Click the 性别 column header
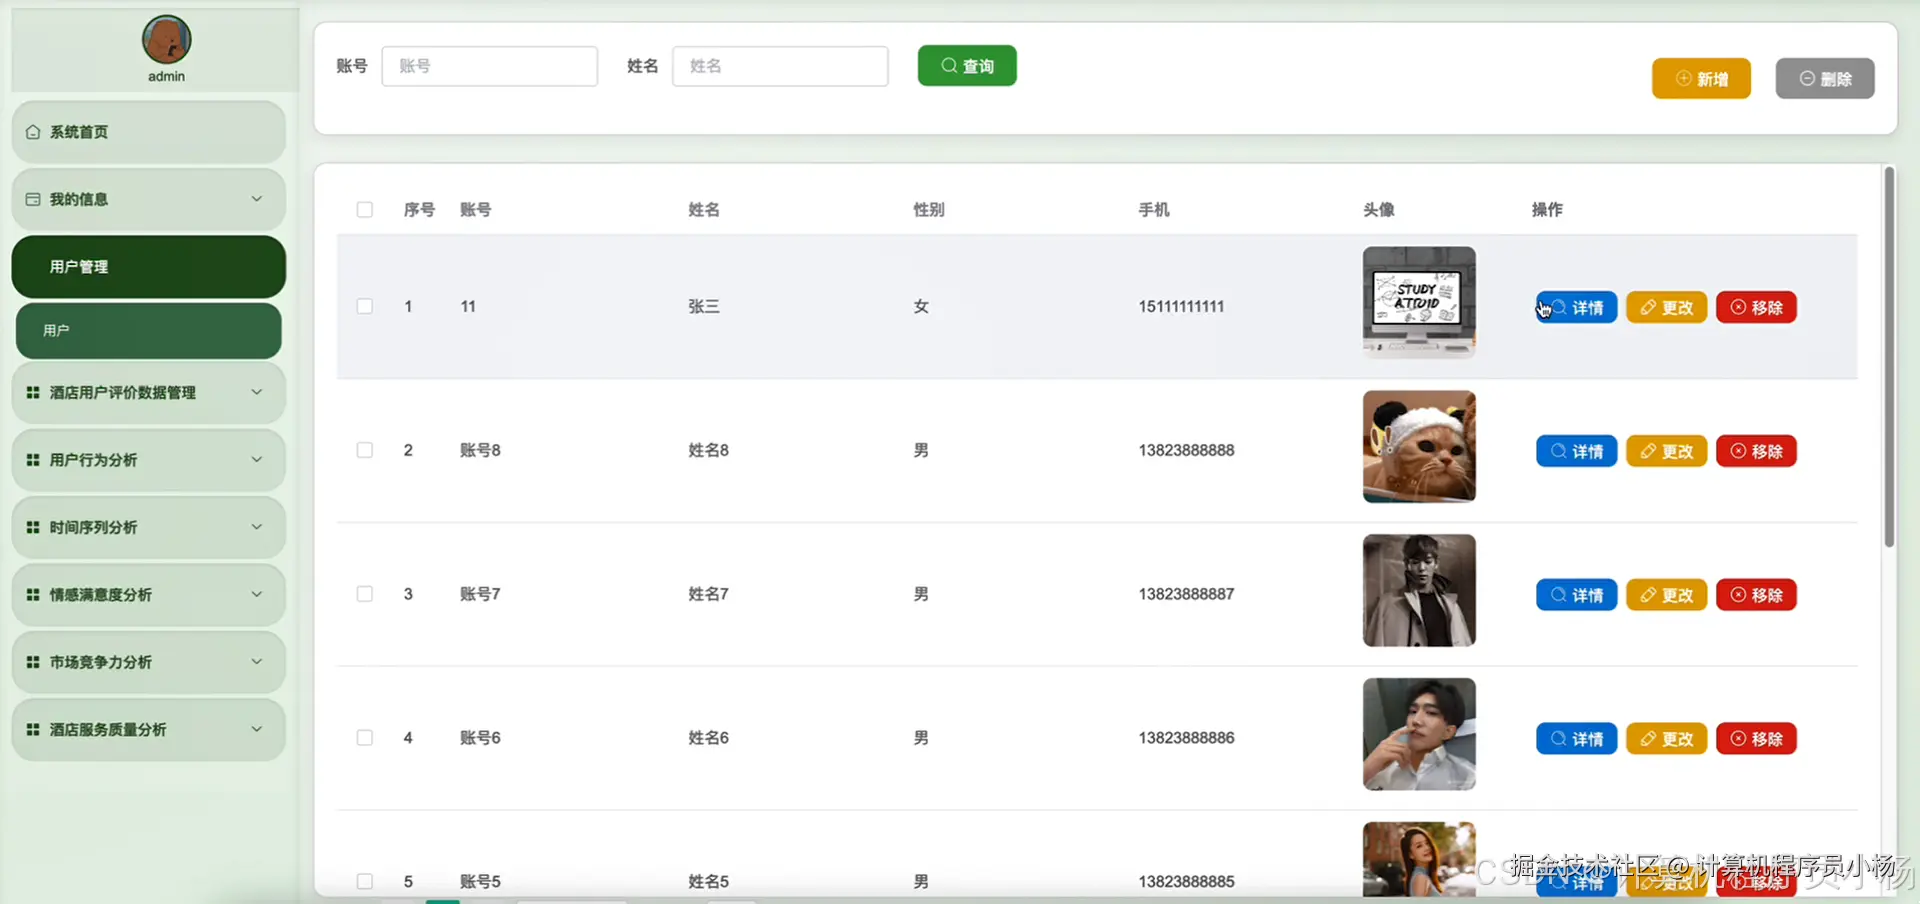Screen dimensions: 1920x904 point(929,210)
